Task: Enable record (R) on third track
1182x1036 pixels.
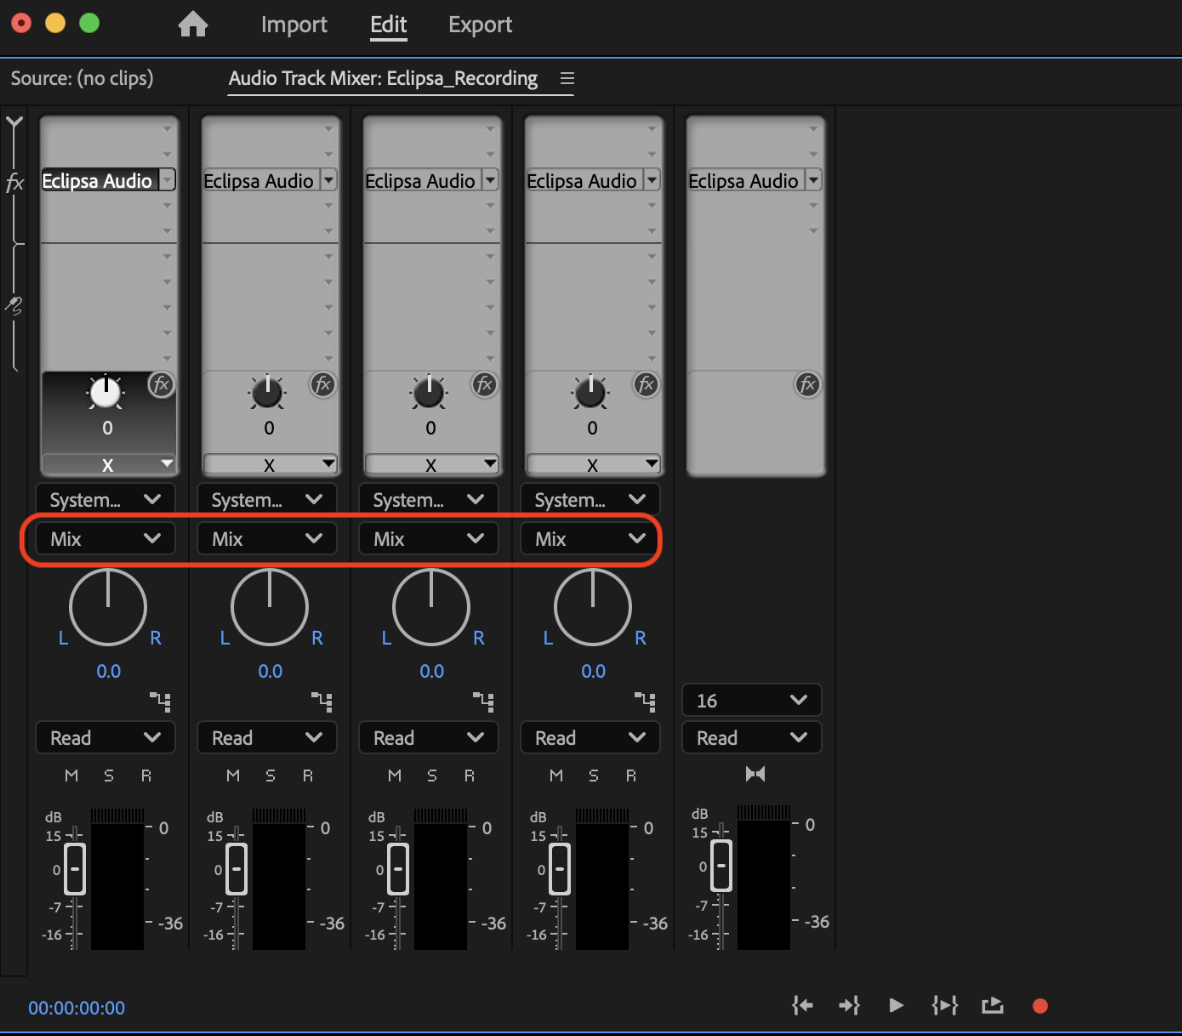Action: [x=469, y=775]
